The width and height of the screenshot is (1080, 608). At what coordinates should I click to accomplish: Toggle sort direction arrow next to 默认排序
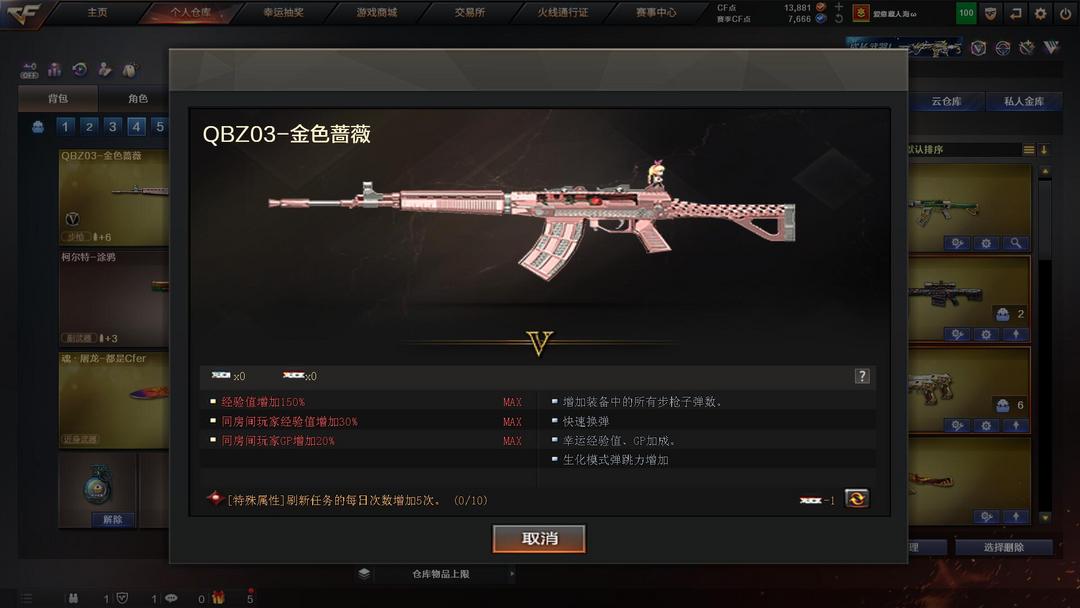[1044, 149]
